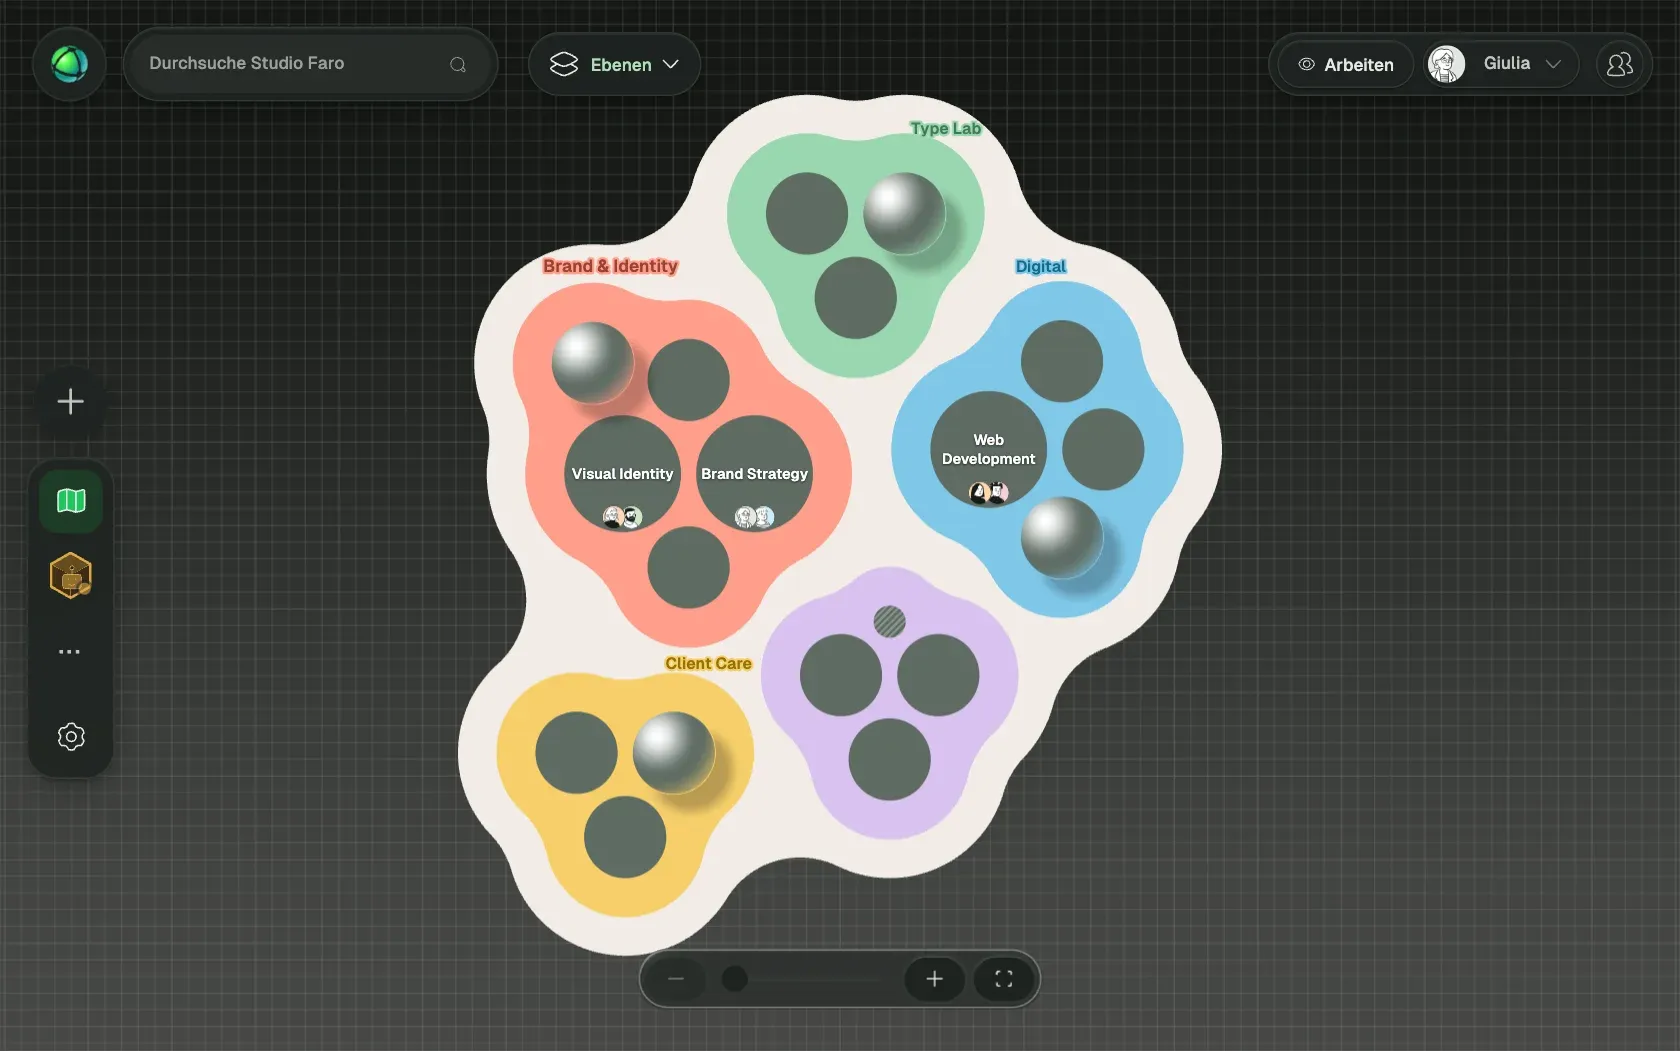Viewport: 1680px width, 1051px height.
Task: Click the zoom in plus button
Action: click(x=934, y=979)
